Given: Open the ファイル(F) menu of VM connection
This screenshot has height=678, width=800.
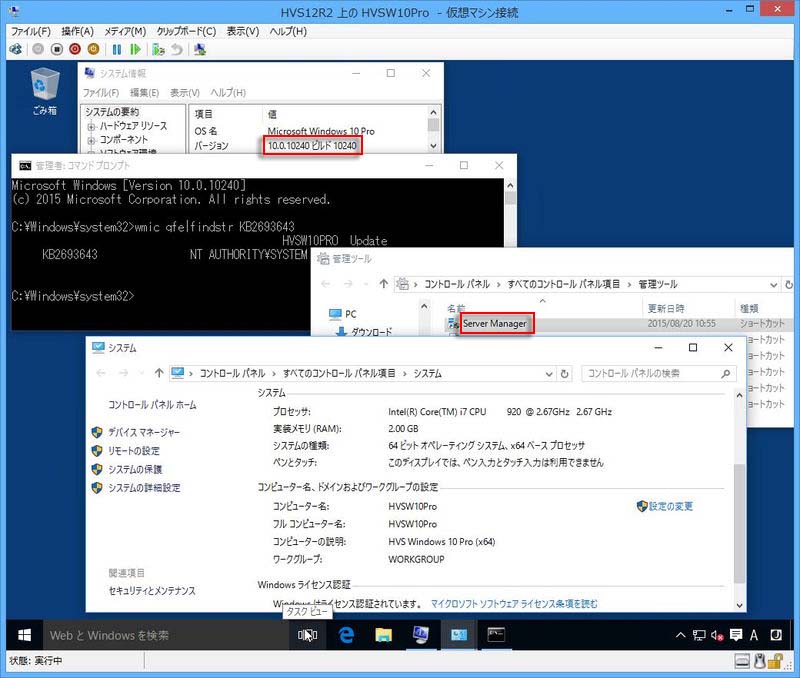Looking at the screenshot, I should 31,32.
